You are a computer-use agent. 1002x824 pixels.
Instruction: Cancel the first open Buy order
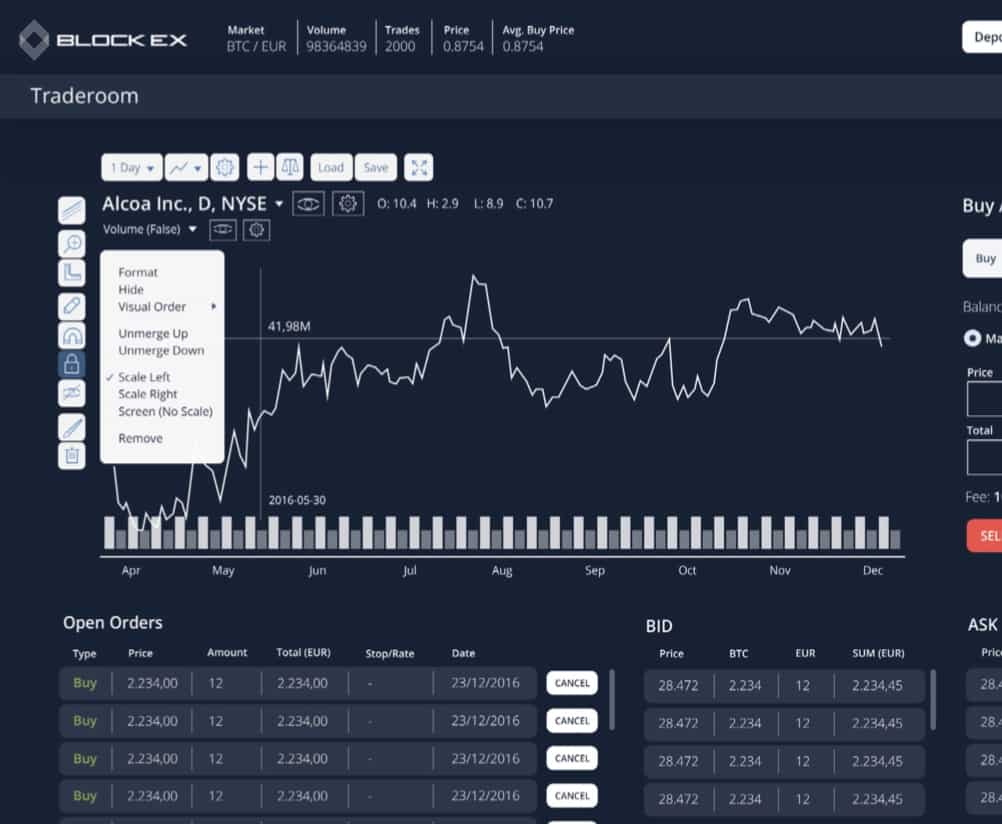point(571,683)
